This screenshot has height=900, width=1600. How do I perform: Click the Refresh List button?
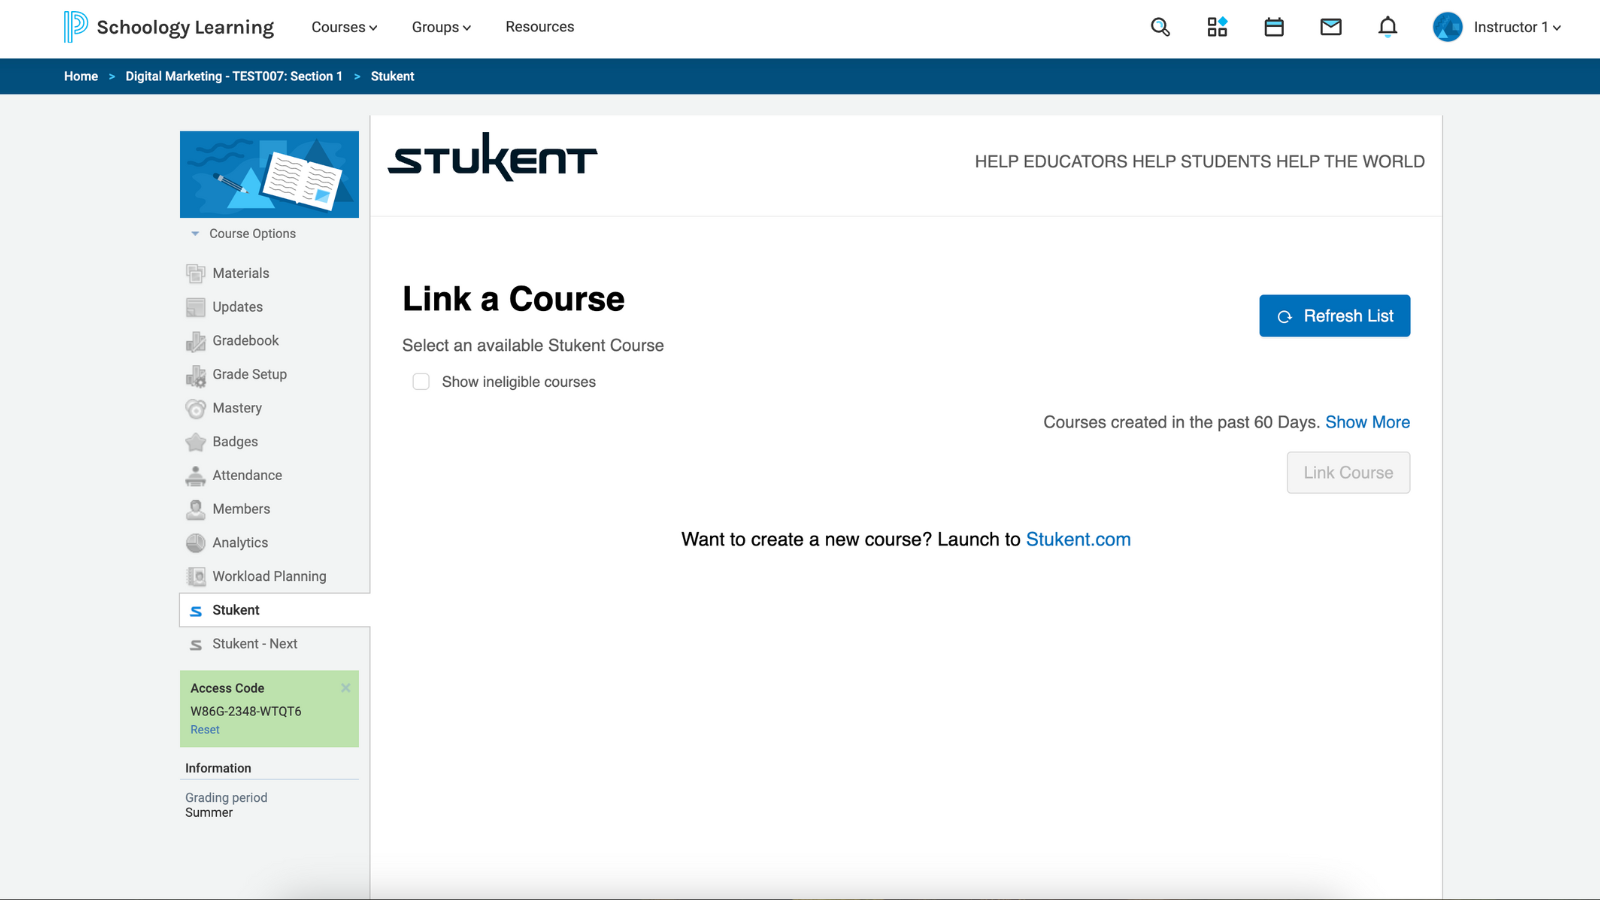pos(1335,316)
